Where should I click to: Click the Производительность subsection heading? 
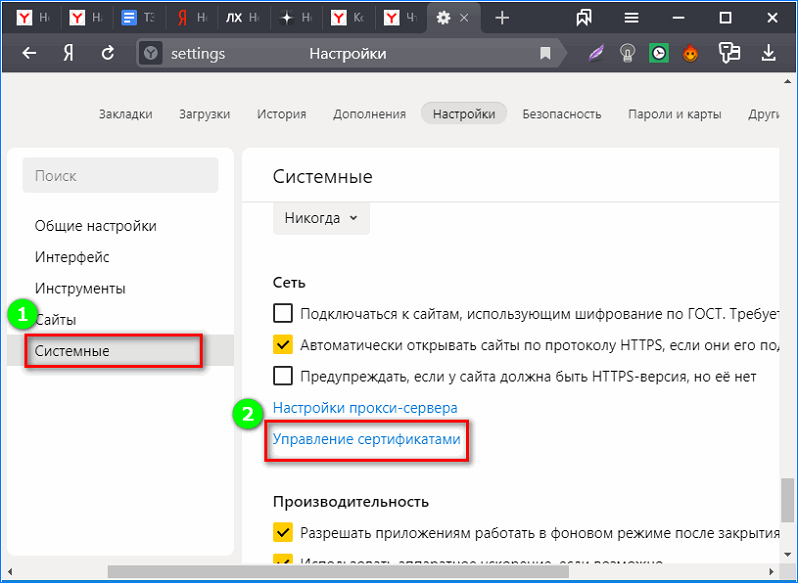pyautogui.click(x=351, y=502)
